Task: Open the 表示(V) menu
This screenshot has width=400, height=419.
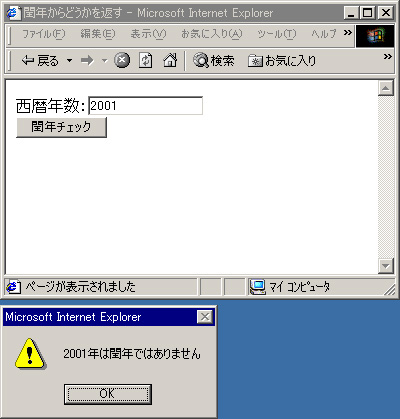Action: 148,34
